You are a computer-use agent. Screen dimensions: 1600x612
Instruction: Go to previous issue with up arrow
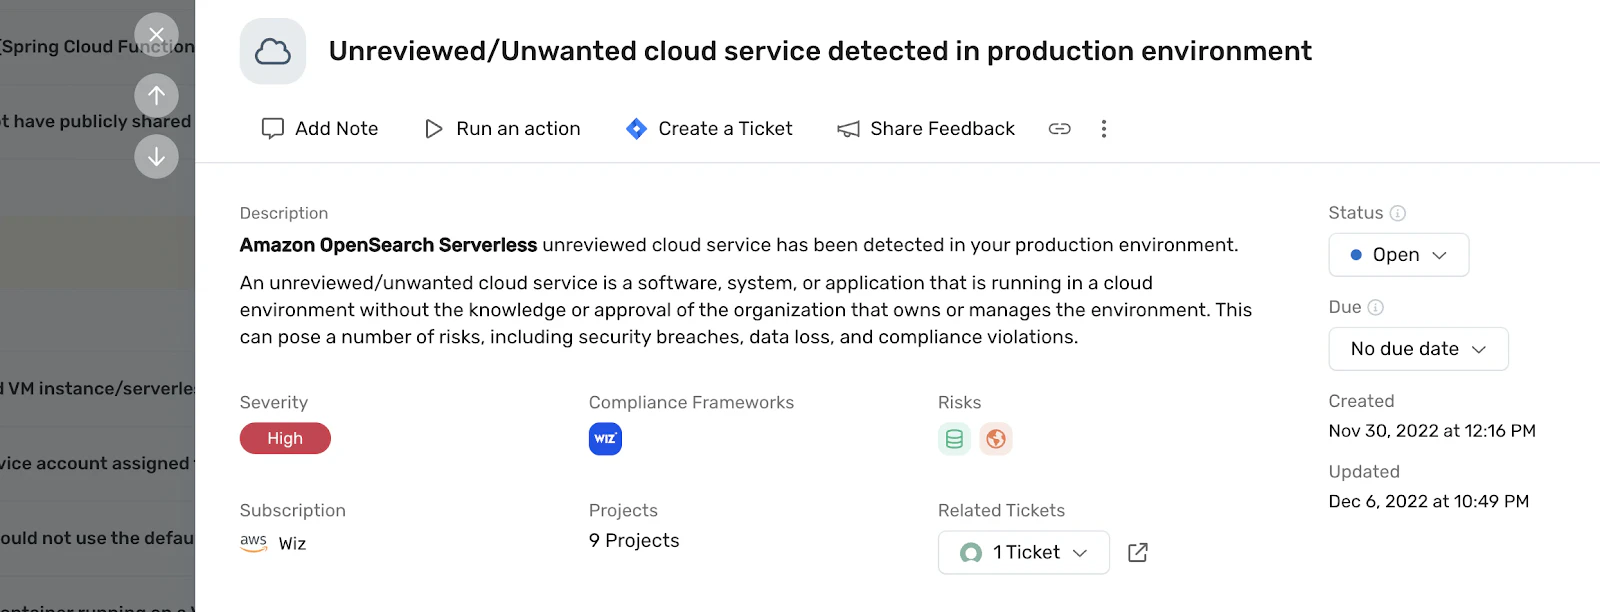click(156, 95)
